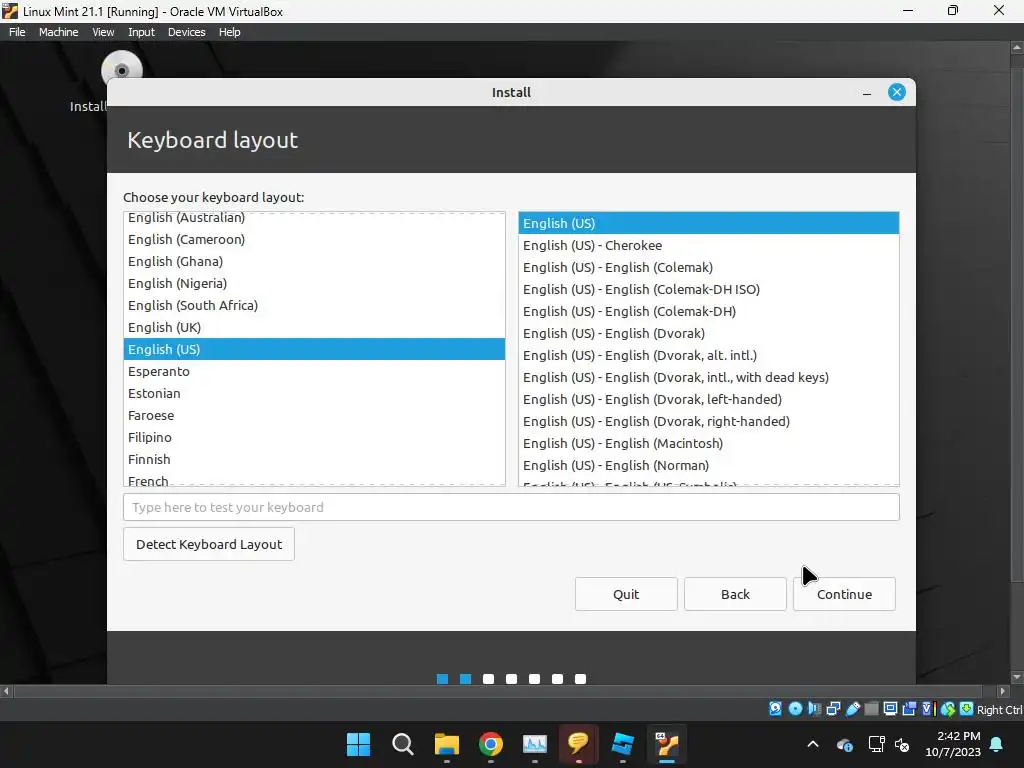Choose the English (Colemak) variant
The width and height of the screenshot is (1024, 768).
click(709, 267)
